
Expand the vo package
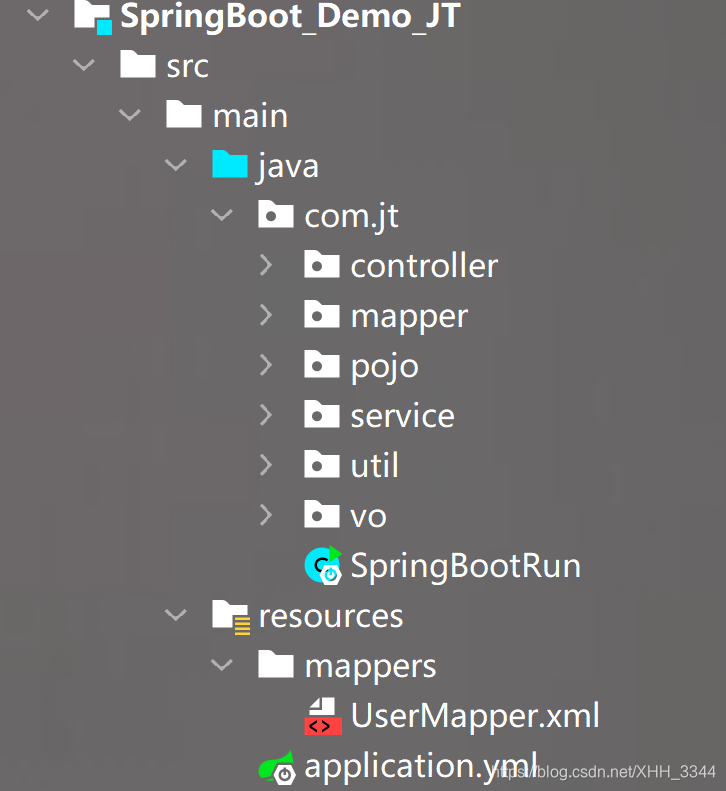tap(266, 515)
